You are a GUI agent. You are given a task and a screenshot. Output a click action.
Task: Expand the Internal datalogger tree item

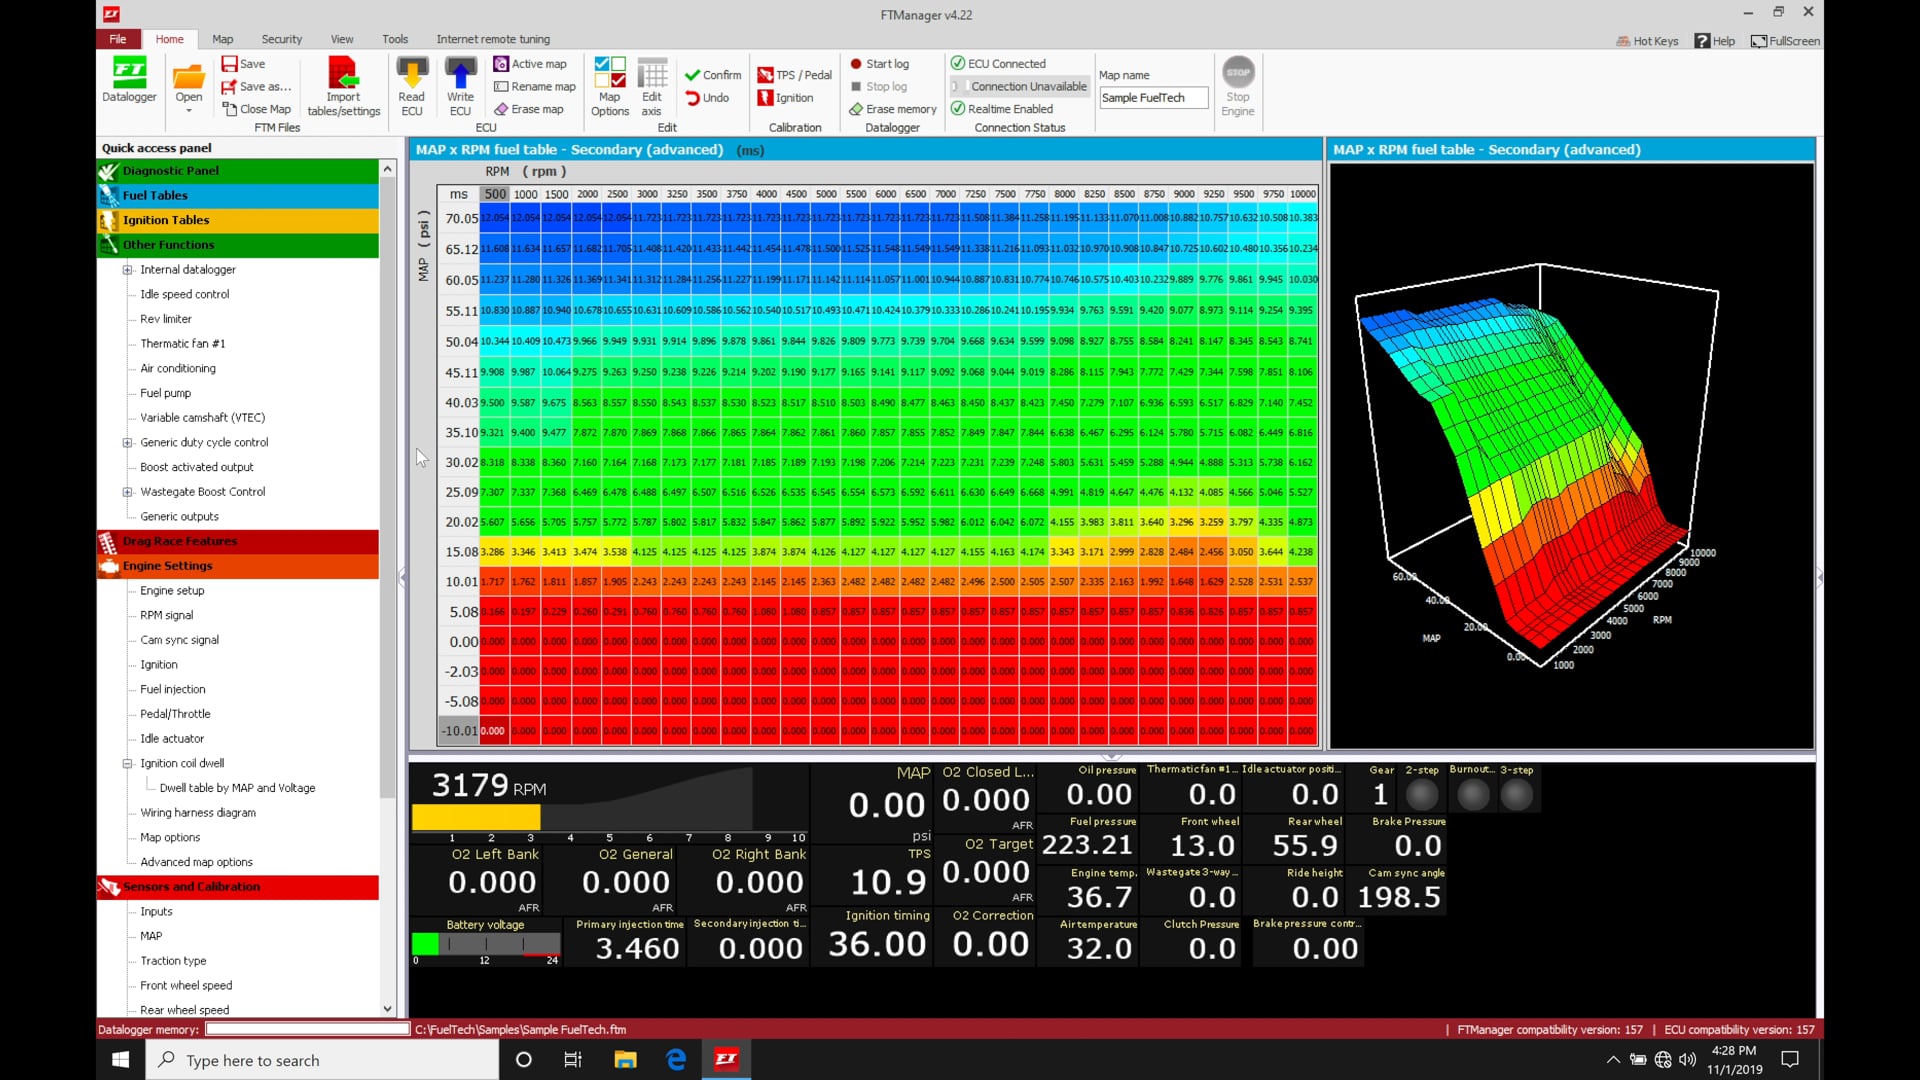[127, 269]
